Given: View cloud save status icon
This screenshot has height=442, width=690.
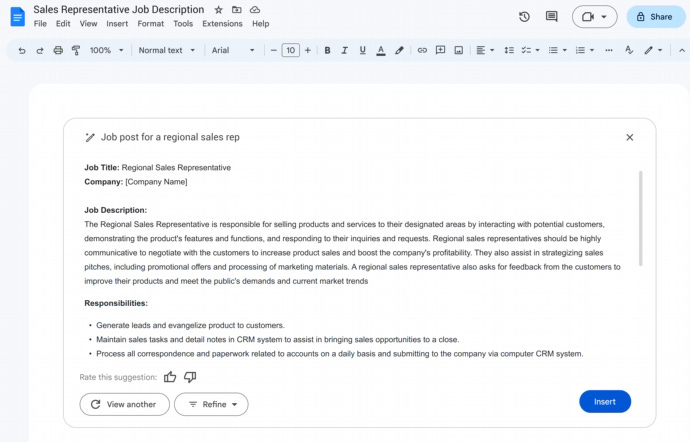Looking at the screenshot, I should [255, 10].
